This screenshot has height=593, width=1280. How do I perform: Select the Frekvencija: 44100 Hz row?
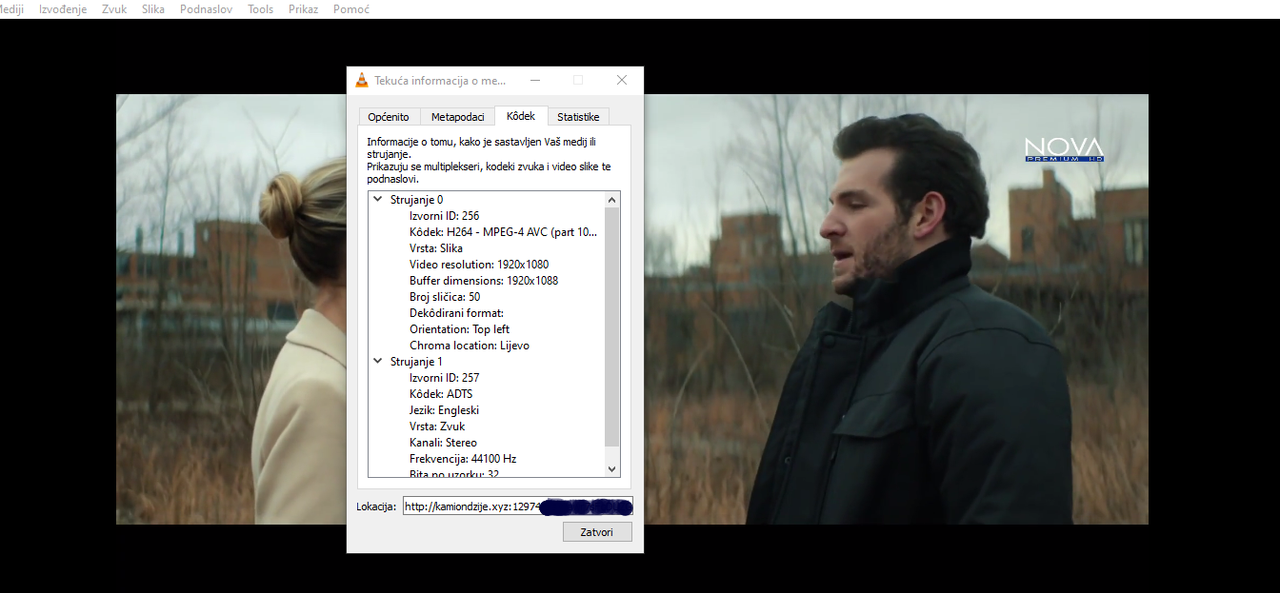[462, 459]
